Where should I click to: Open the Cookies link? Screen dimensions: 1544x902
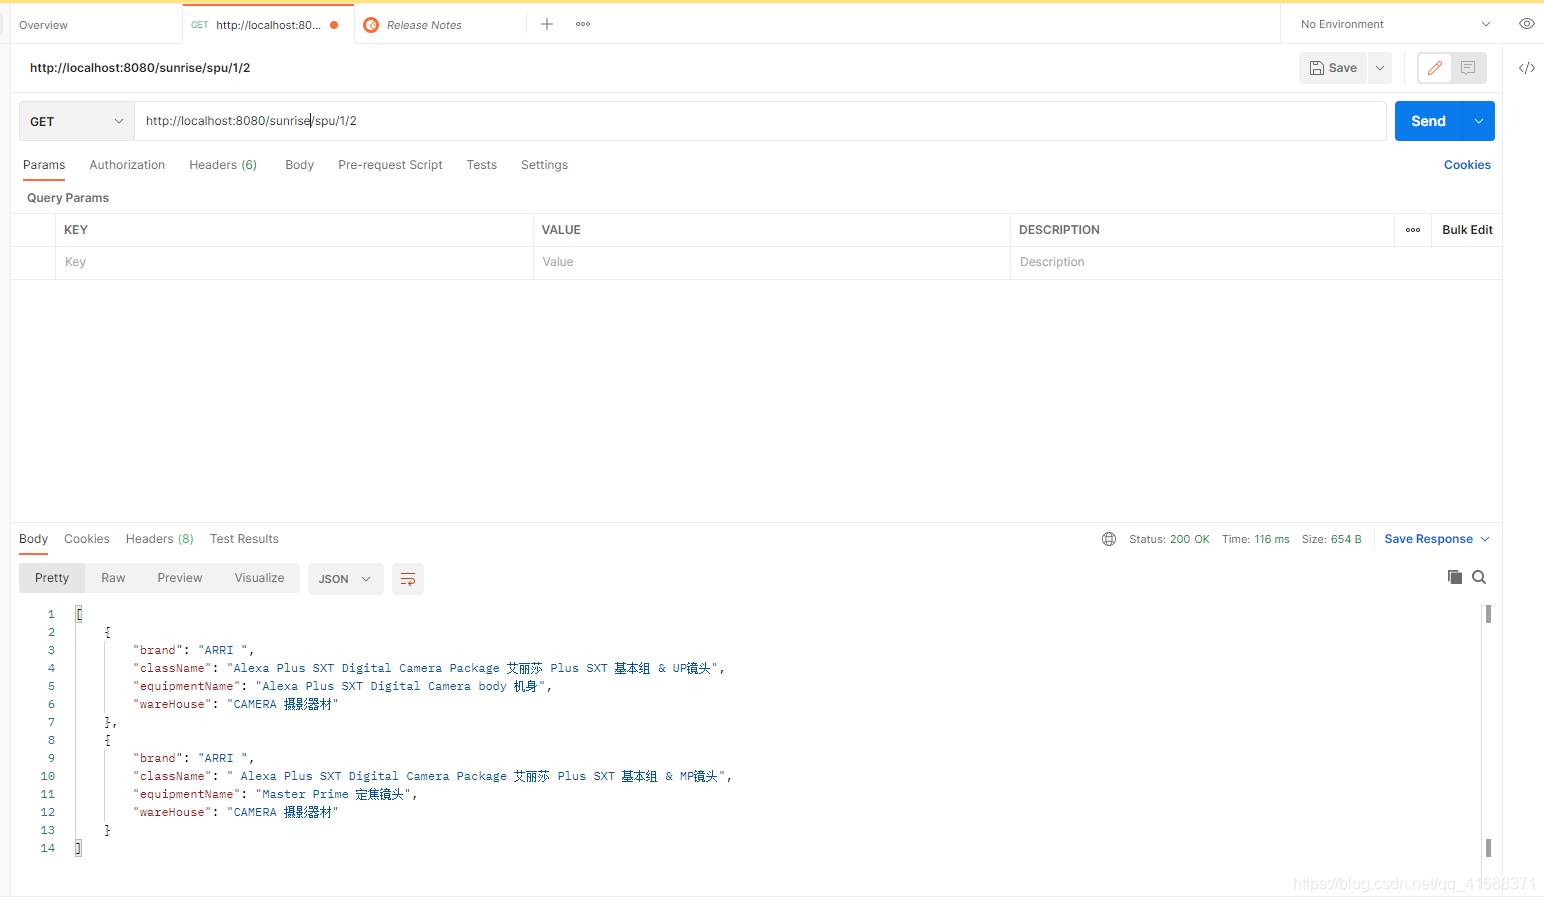tap(1467, 165)
